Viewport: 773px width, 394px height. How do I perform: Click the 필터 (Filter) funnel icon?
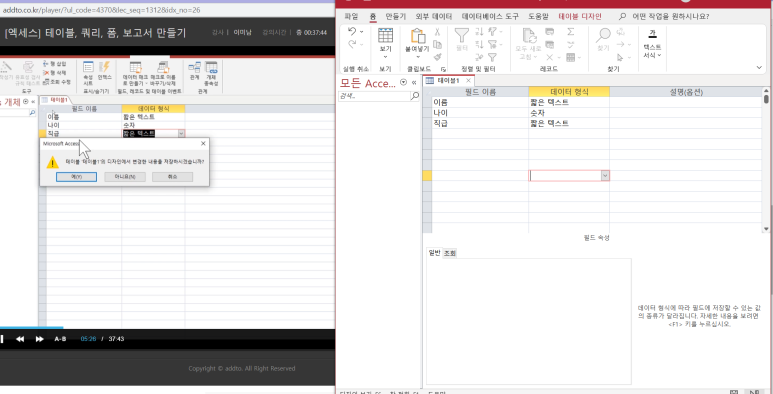point(461,36)
